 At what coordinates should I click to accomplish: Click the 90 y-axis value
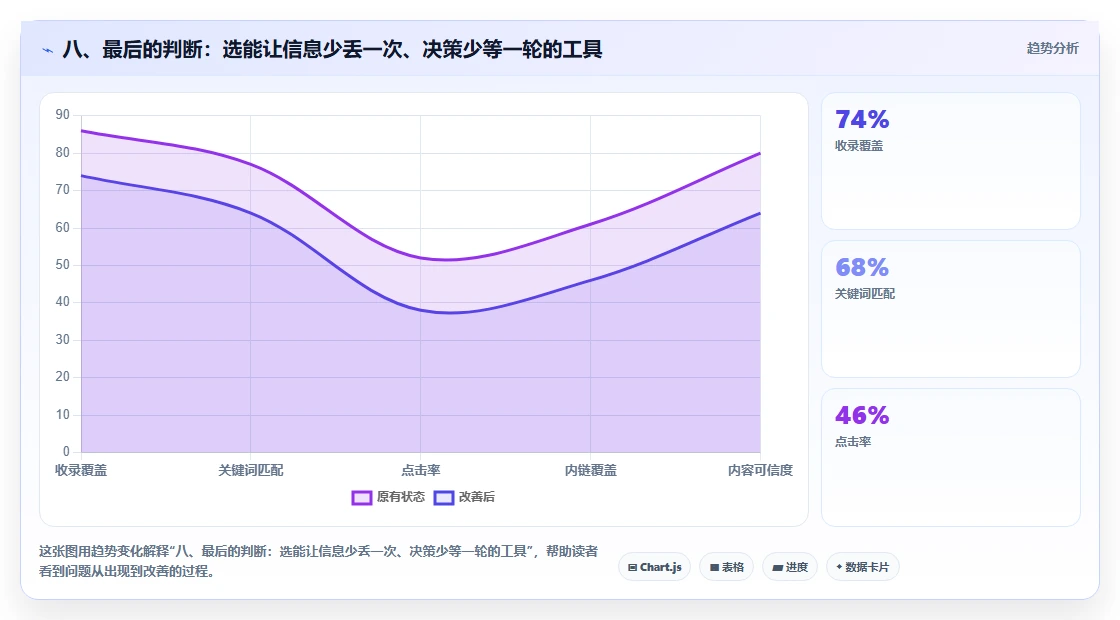(x=63, y=115)
